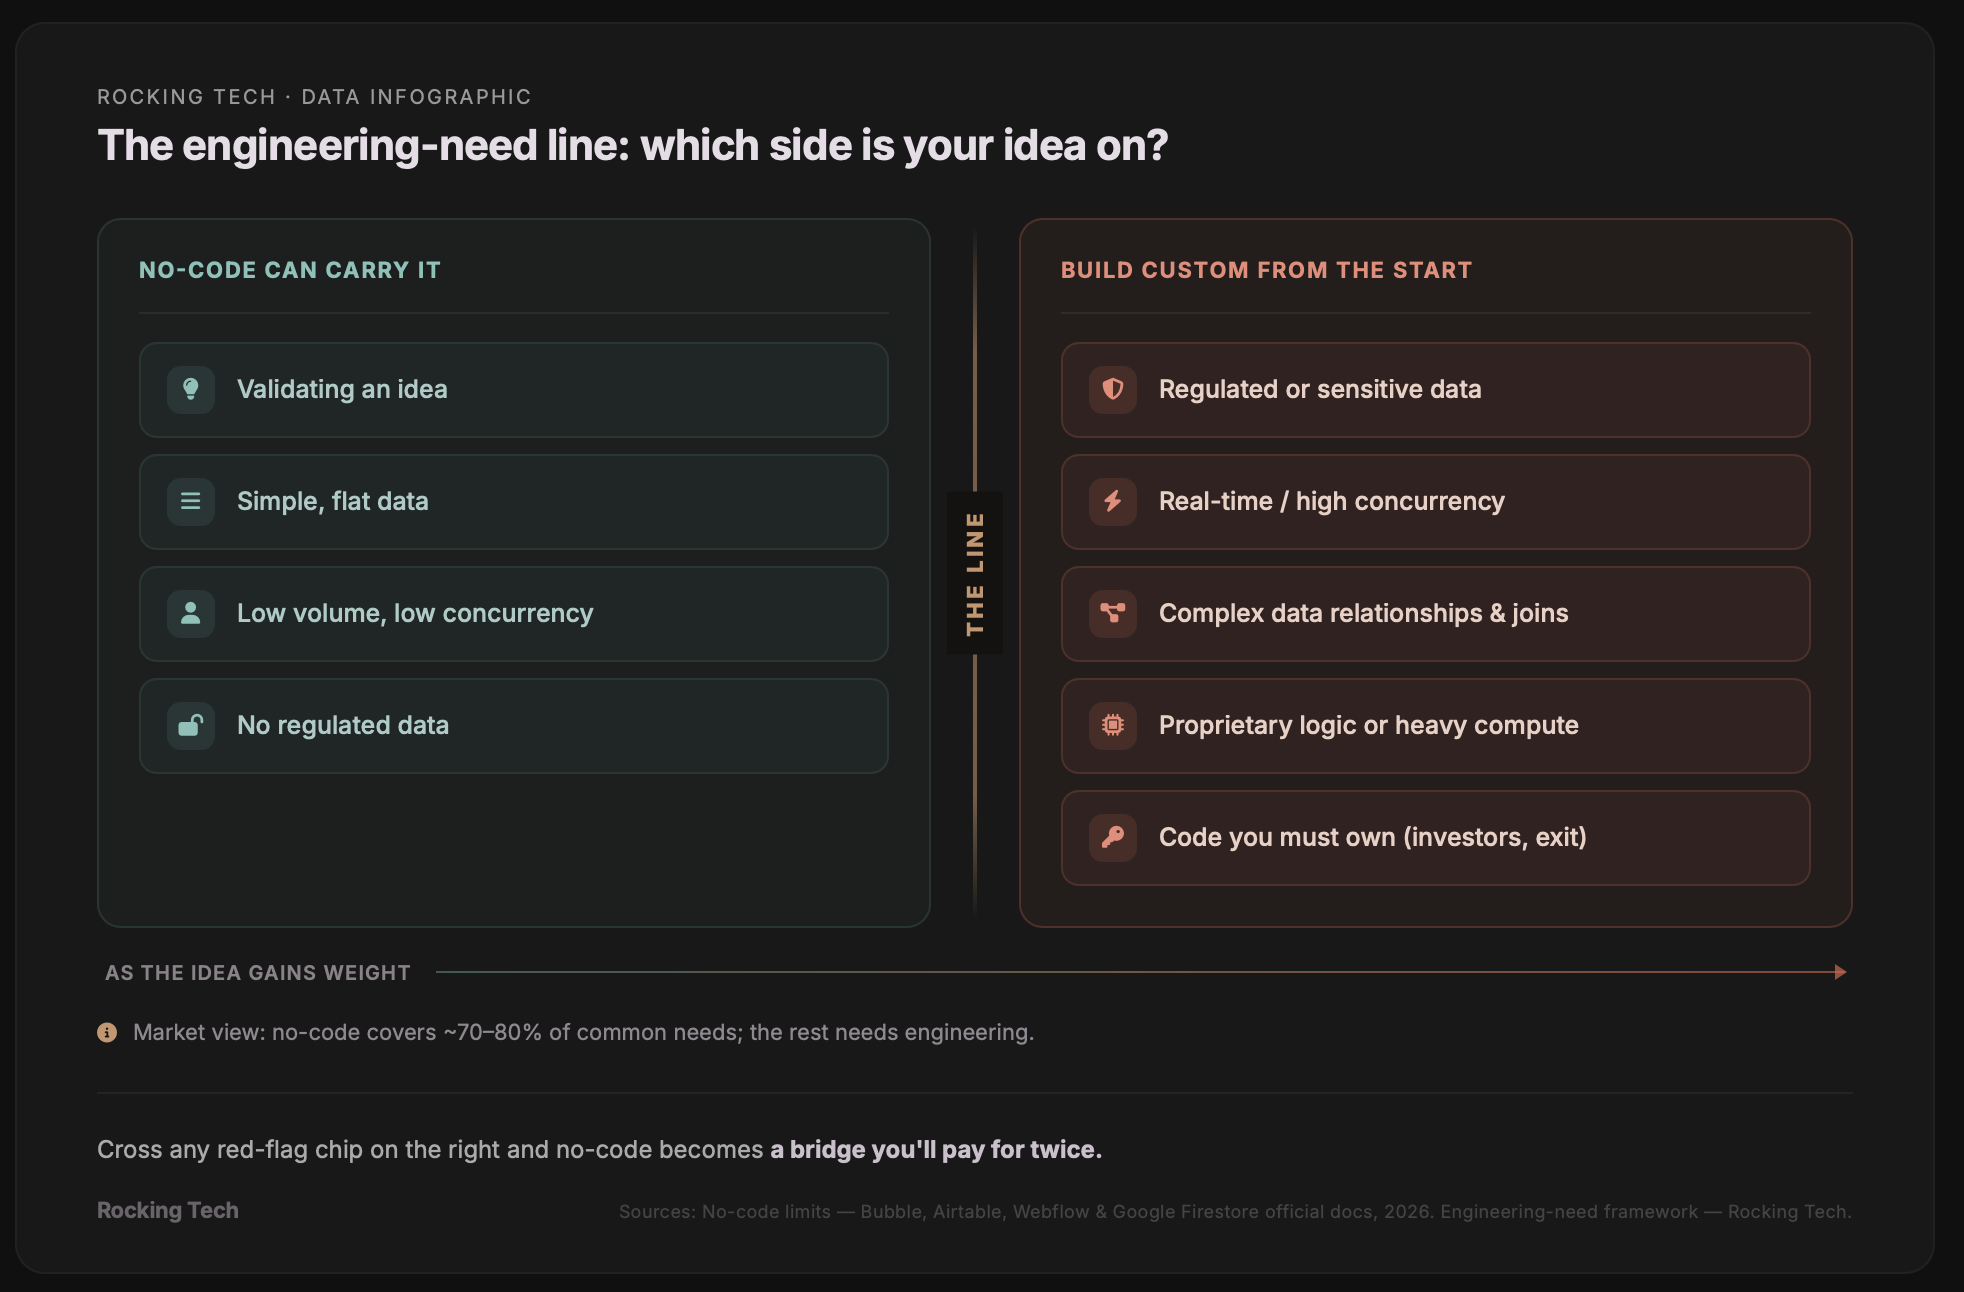Click the Sources citation text in footer
This screenshot has width=1964, height=1292.
tap(1235, 1212)
